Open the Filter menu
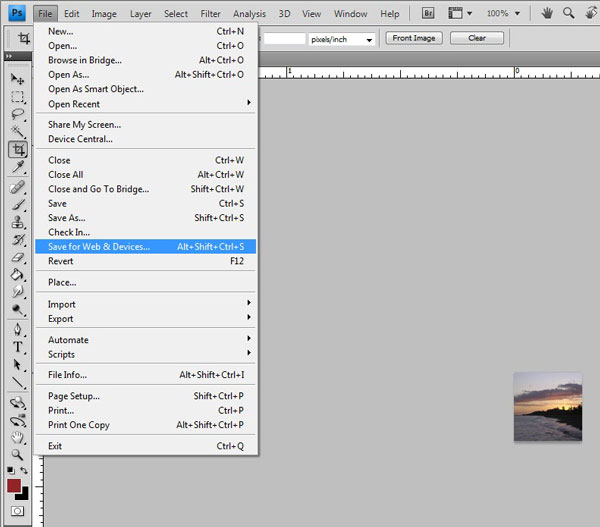 pyautogui.click(x=210, y=14)
